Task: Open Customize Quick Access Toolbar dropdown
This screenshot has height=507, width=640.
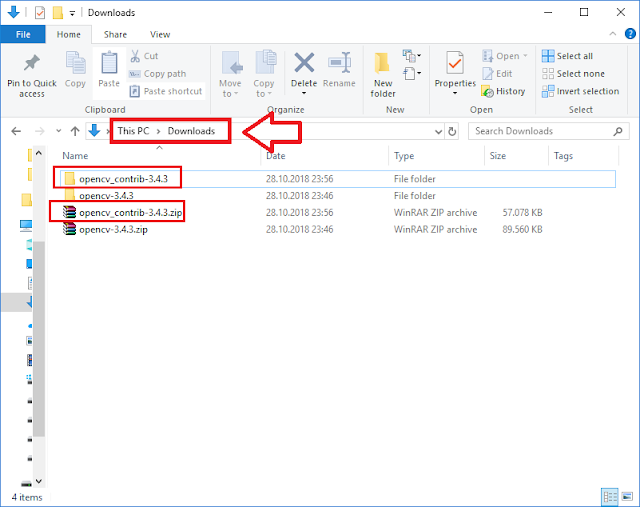Action: (x=72, y=13)
